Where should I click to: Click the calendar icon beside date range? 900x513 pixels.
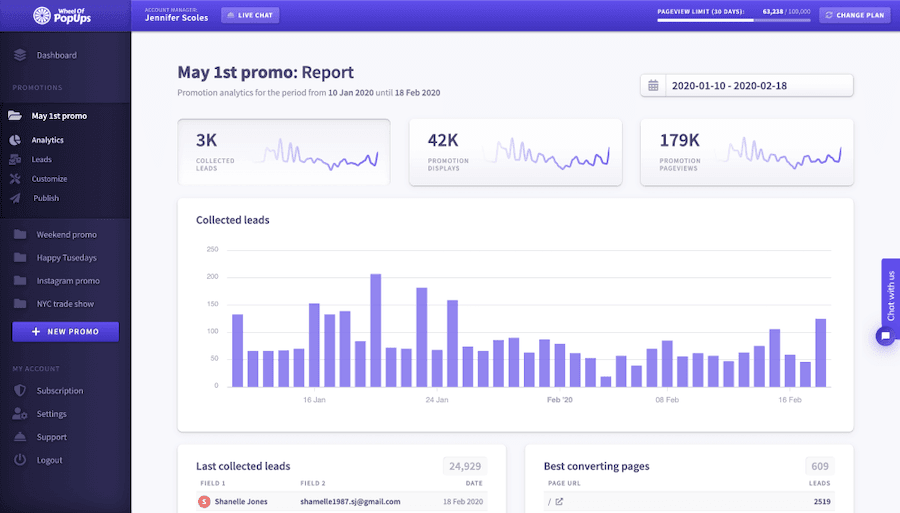coord(653,86)
